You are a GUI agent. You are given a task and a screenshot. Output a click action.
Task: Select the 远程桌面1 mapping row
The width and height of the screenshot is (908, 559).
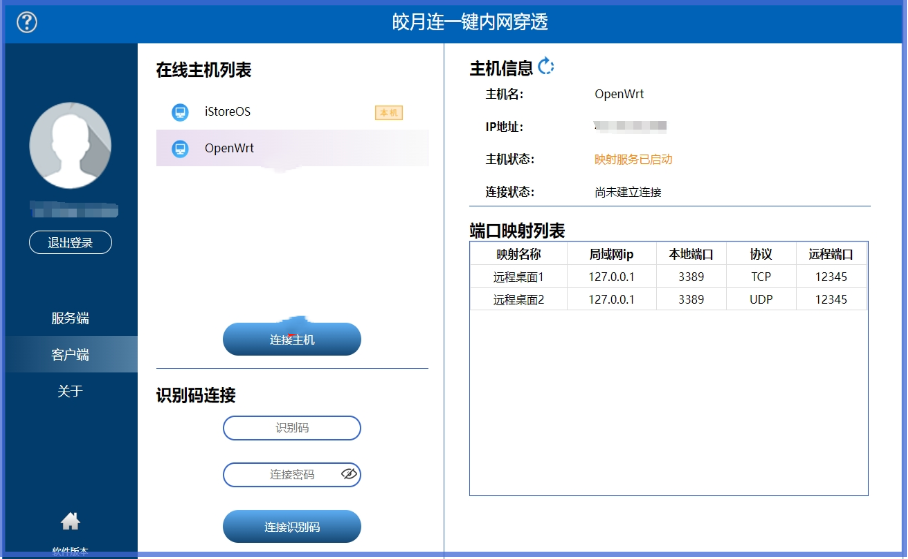[668, 277]
